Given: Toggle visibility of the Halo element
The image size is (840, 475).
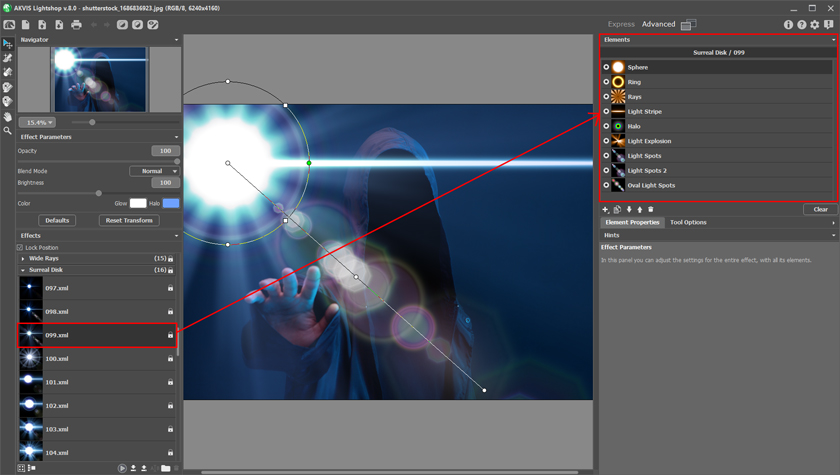Looking at the screenshot, I should click(x=606, y=126).
